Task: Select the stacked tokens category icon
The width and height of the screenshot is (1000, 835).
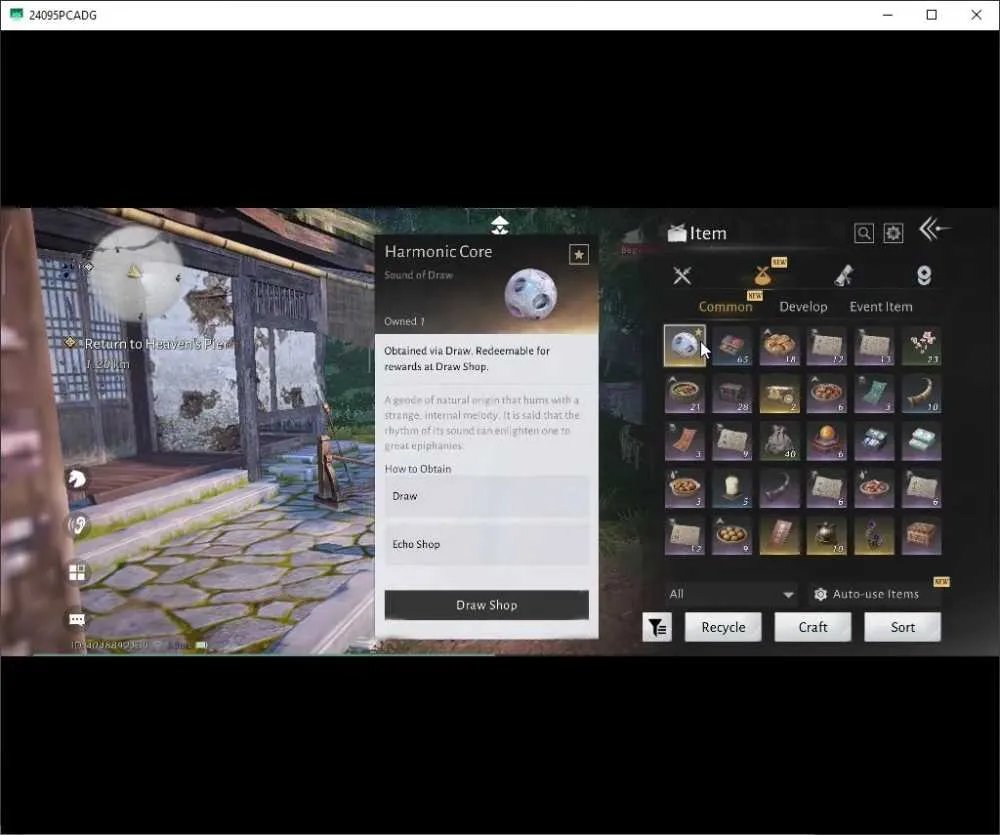Action: pyautogui.click(x=923, y=276)
